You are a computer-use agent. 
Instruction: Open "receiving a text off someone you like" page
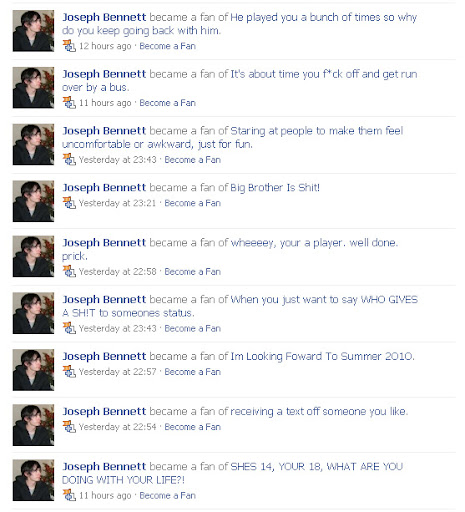[319, 411]
